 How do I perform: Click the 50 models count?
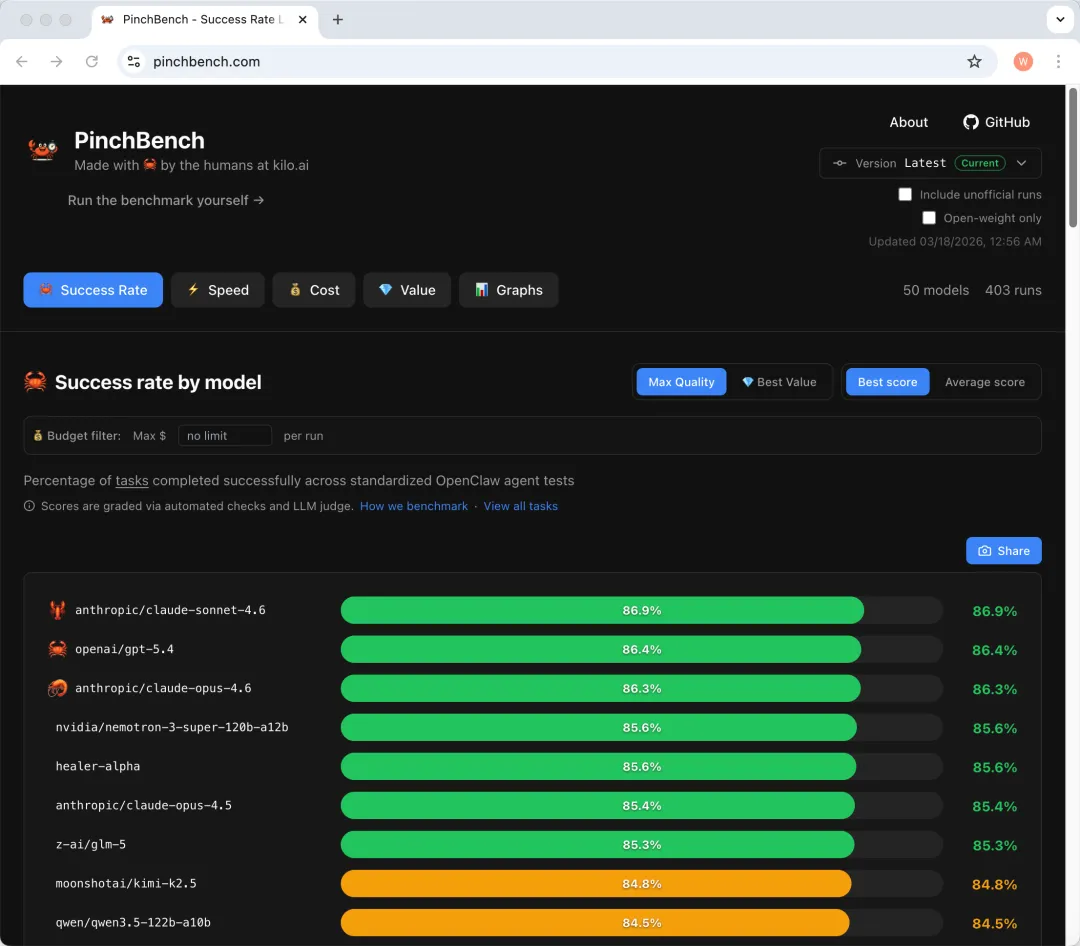click(935, 290)
